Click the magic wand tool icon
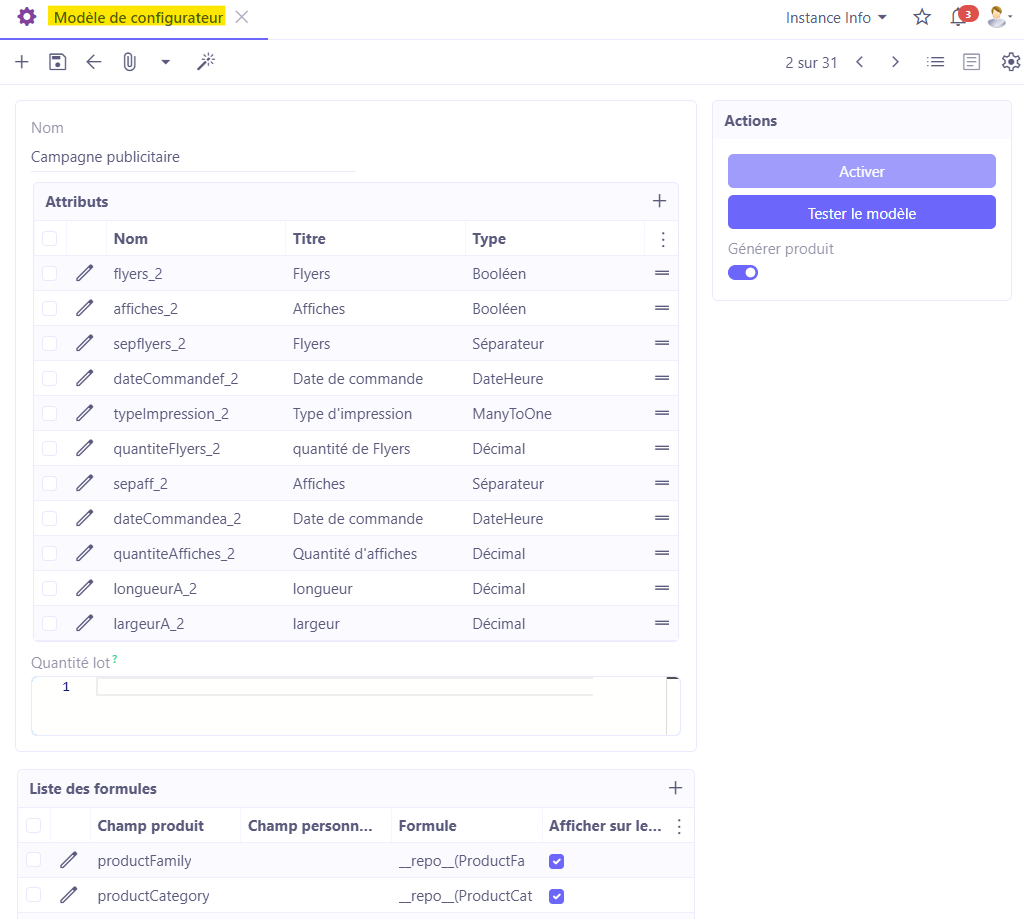Screen dimensions: 1024x919 point(206,62)
